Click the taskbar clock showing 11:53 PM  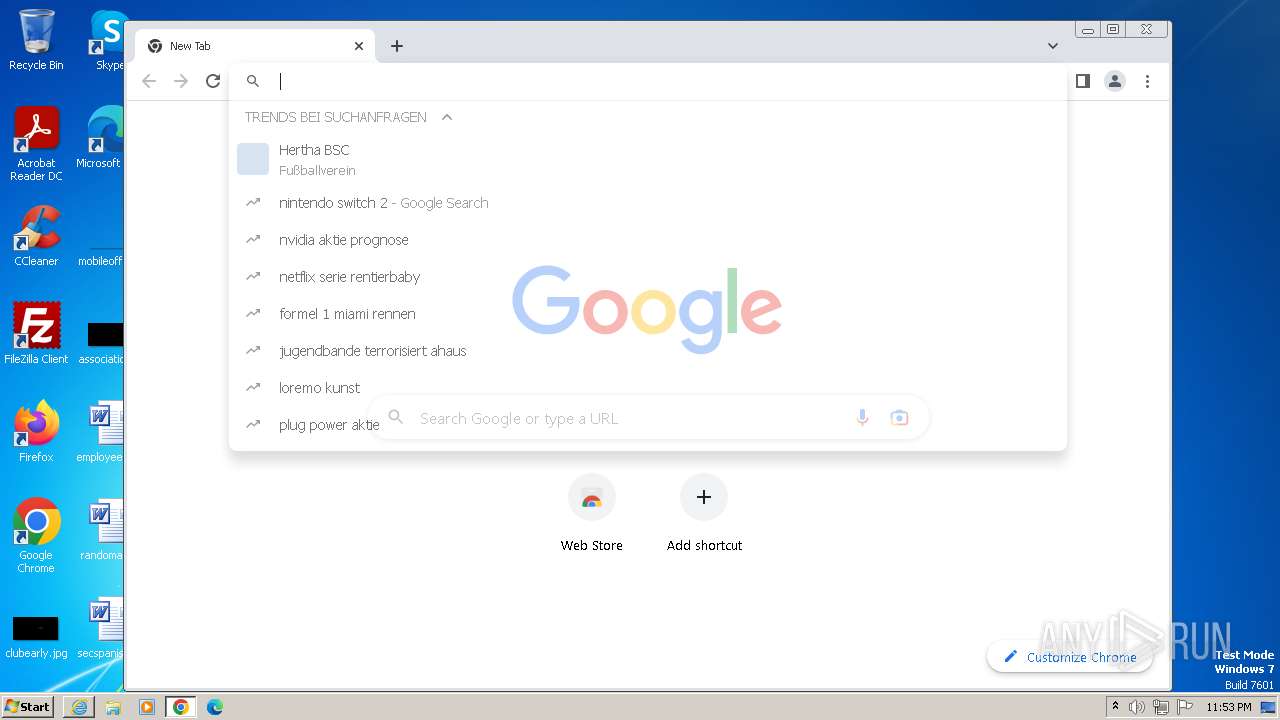coord(1229,707)
